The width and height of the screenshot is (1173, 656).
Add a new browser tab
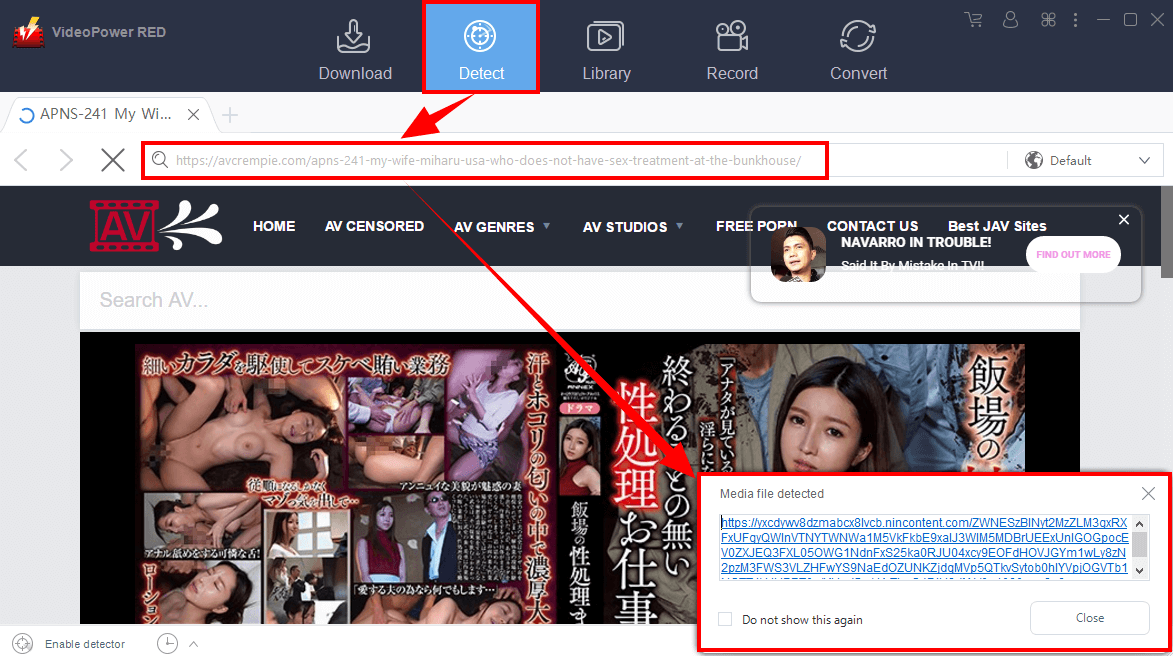point(230,114)
